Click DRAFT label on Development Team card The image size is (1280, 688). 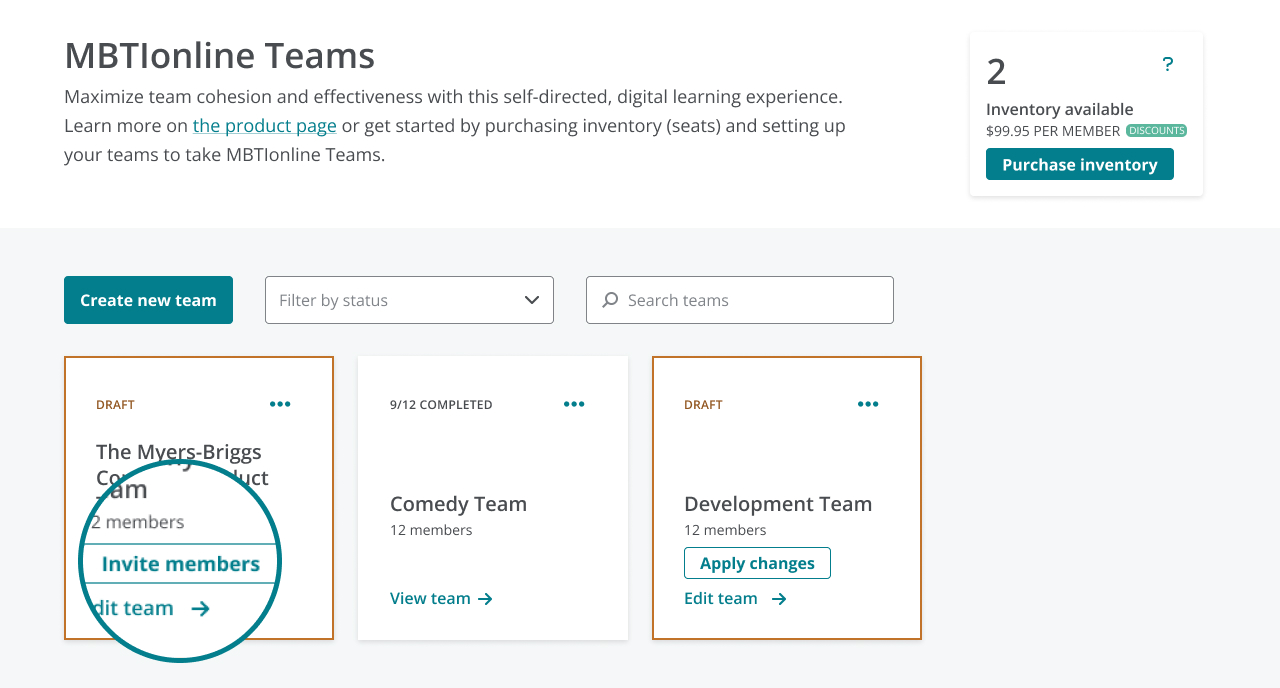pyautogui.click(x=703, y=405)
